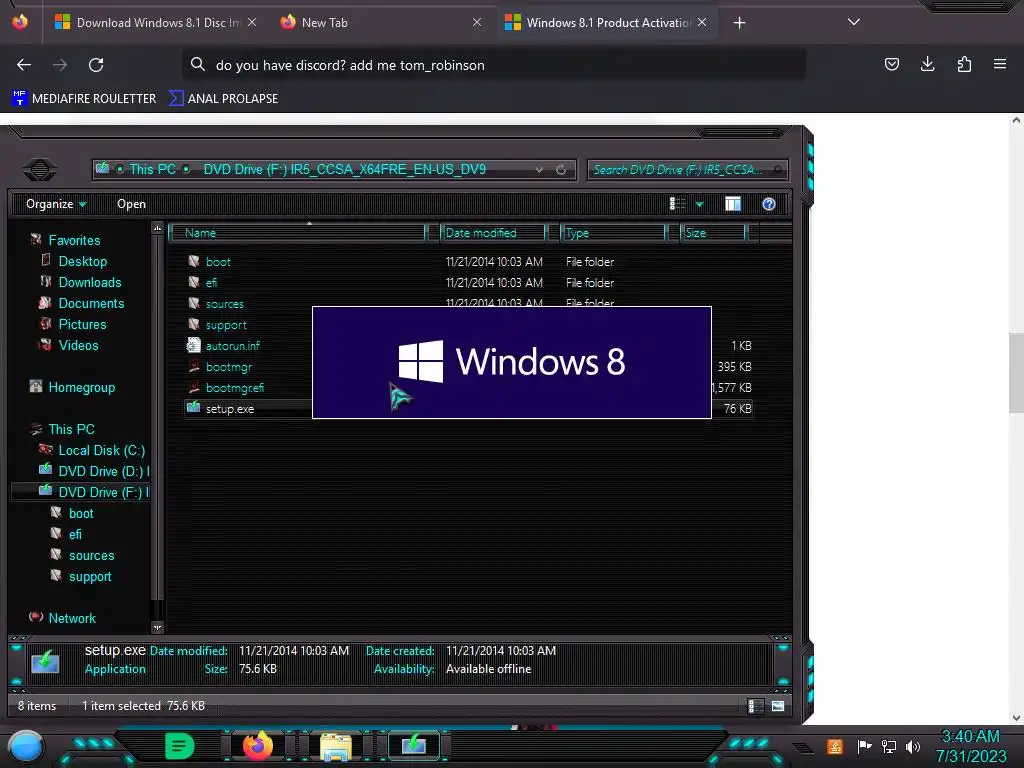Open a new tab with plus button
This screenshot has height=768, width=1024.
point(739,23)
